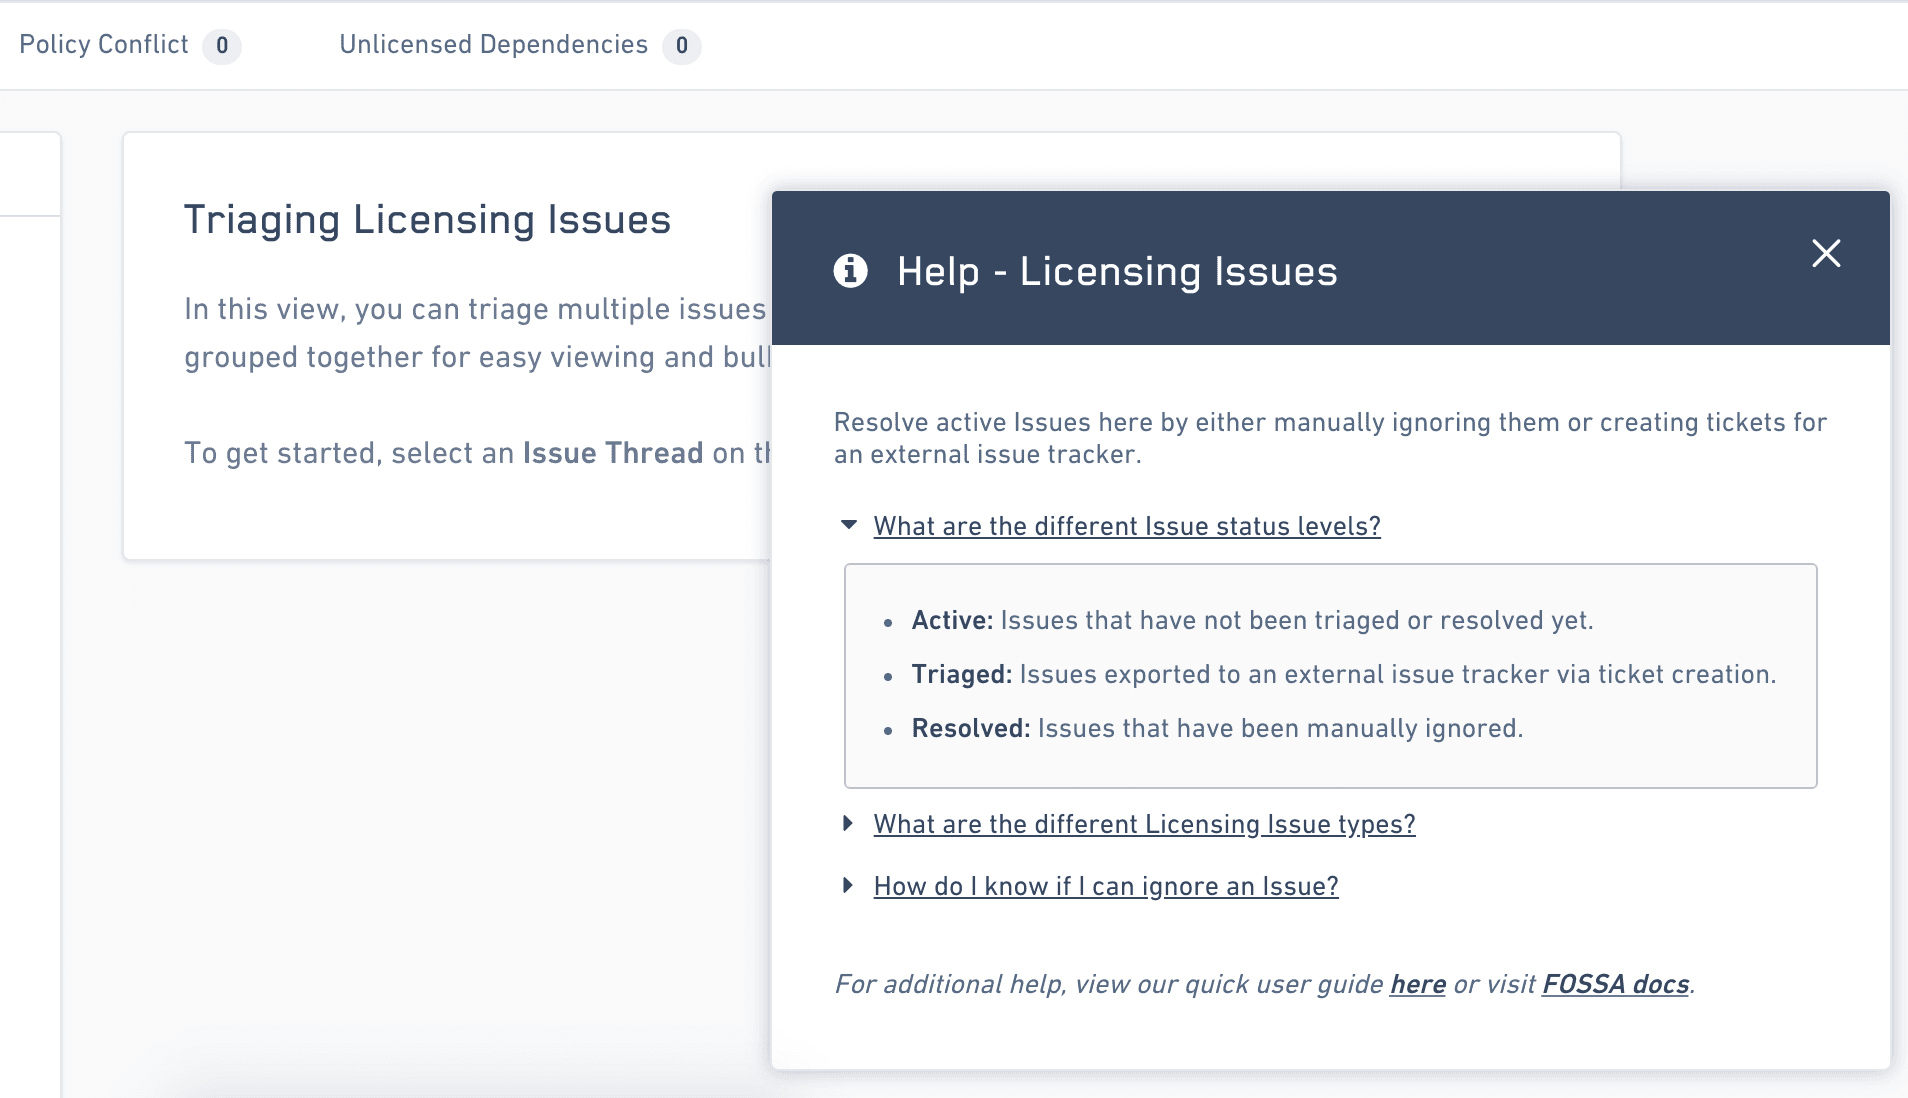This screenshot has width=1908, height=1098.
Task: Close the Help - Licensing Issues panel
Action: click(1826, 254)
